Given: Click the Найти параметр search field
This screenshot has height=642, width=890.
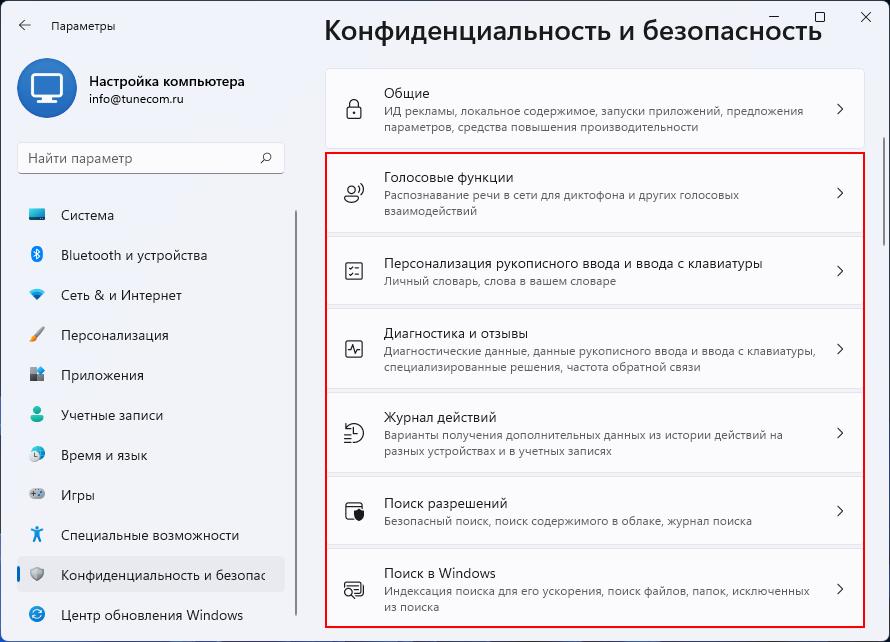Looking at the screenshot, I should coord(151,158).
